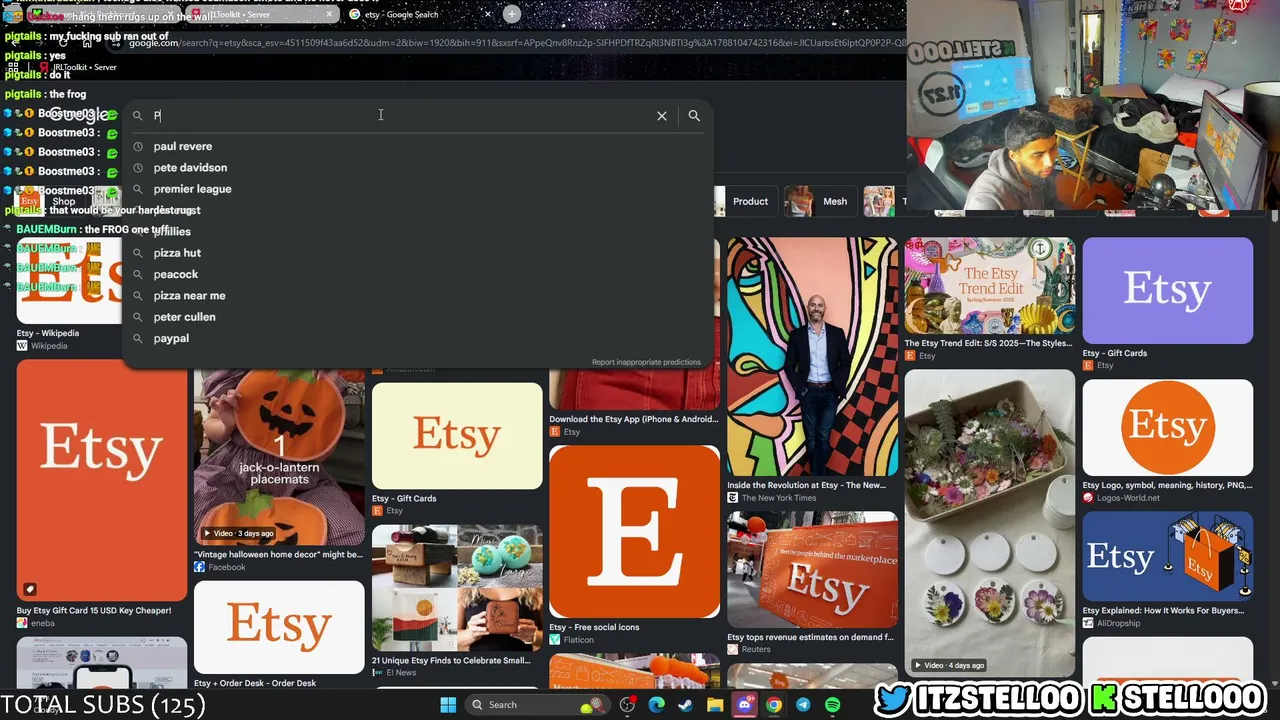Open a new browser tab

(x=512, y=14)
